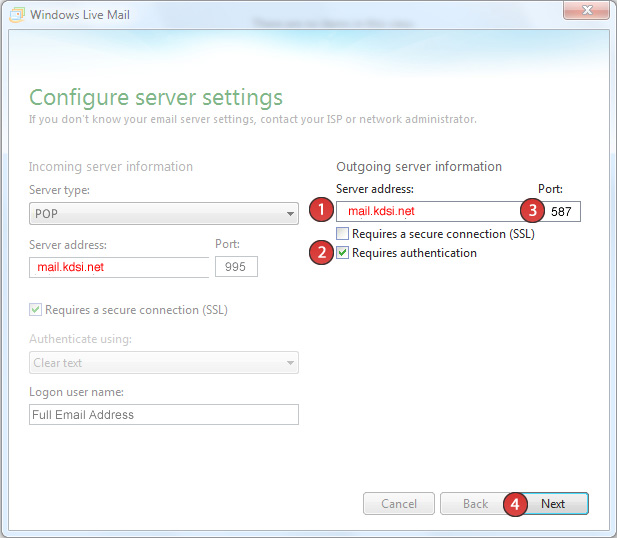Click the Logon user name label
This screenshot has height=538, width=617.
click(x=76, y=392)
